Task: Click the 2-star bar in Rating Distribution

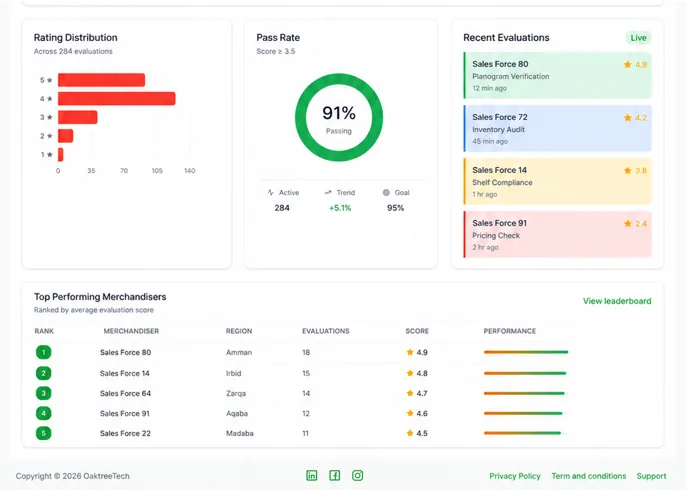Action: click(x=66, y=136)
